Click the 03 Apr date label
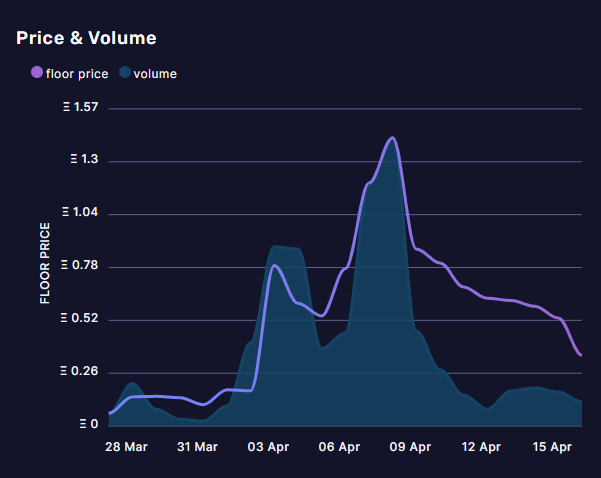Viewport: 601px width, 478px height. click(269, 446)
